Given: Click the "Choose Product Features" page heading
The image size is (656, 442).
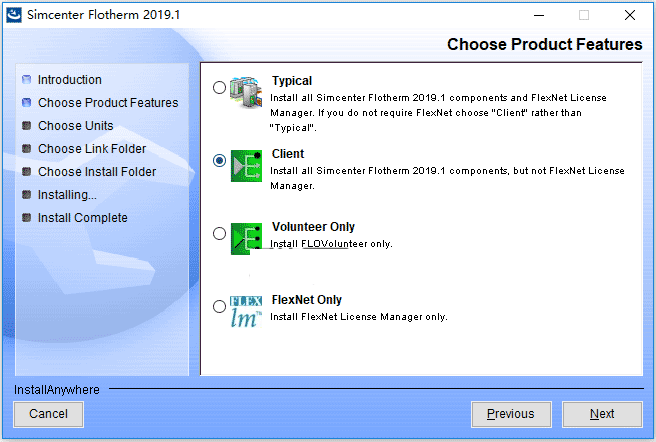Looking at the screenshot, I should click(545, 44).
